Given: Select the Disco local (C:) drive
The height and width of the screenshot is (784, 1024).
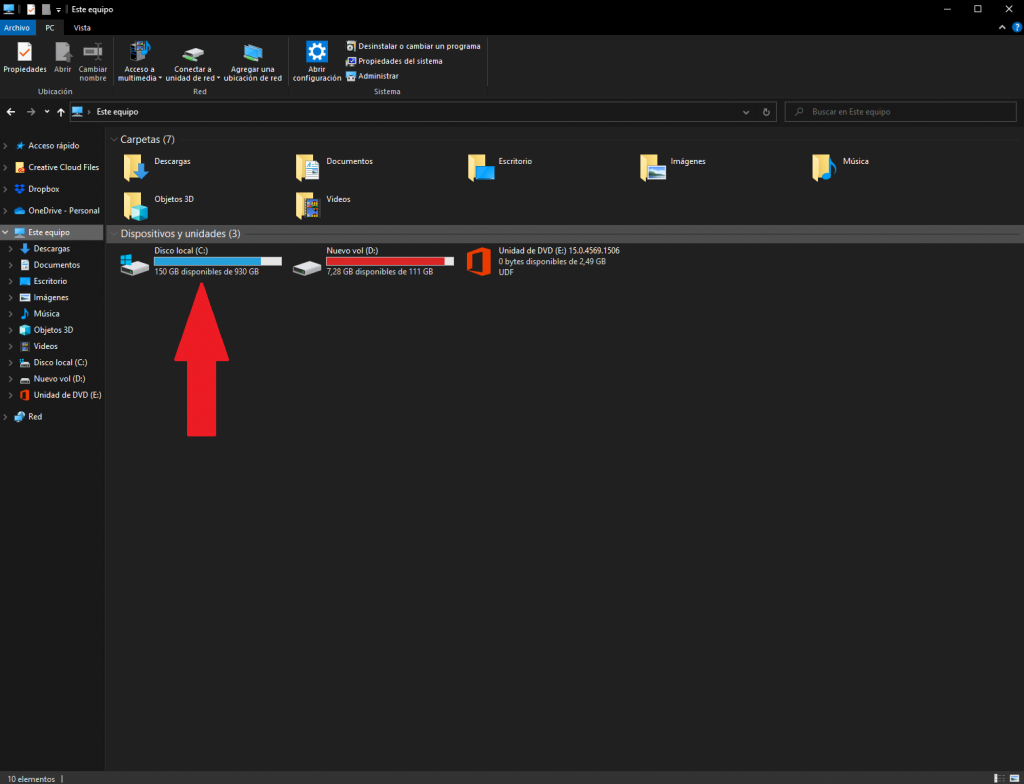Looking at the screenshot, I should point(200,261).
